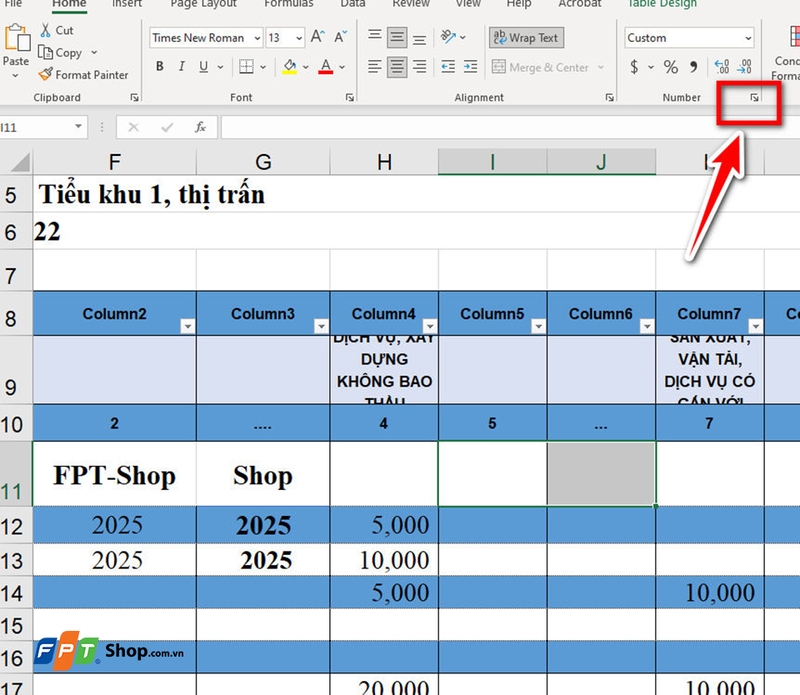Switch to the Formulas ribbon tab
This screenshot has height=695, width=800.
[288, 5]
